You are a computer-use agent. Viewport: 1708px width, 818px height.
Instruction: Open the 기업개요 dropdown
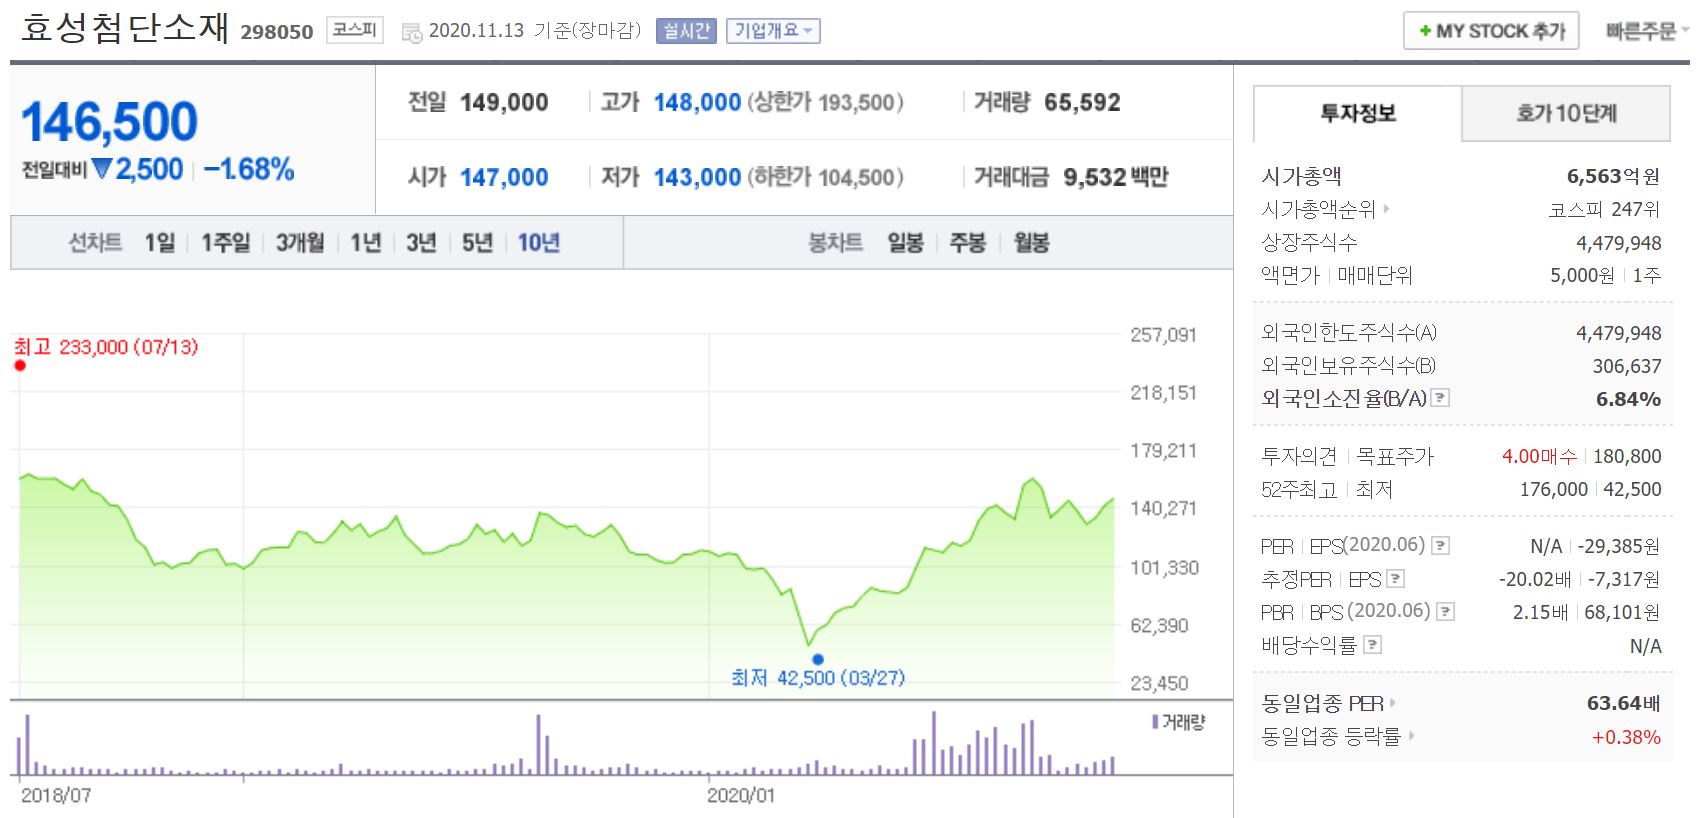pyautogui.click(x=772, y=31)
